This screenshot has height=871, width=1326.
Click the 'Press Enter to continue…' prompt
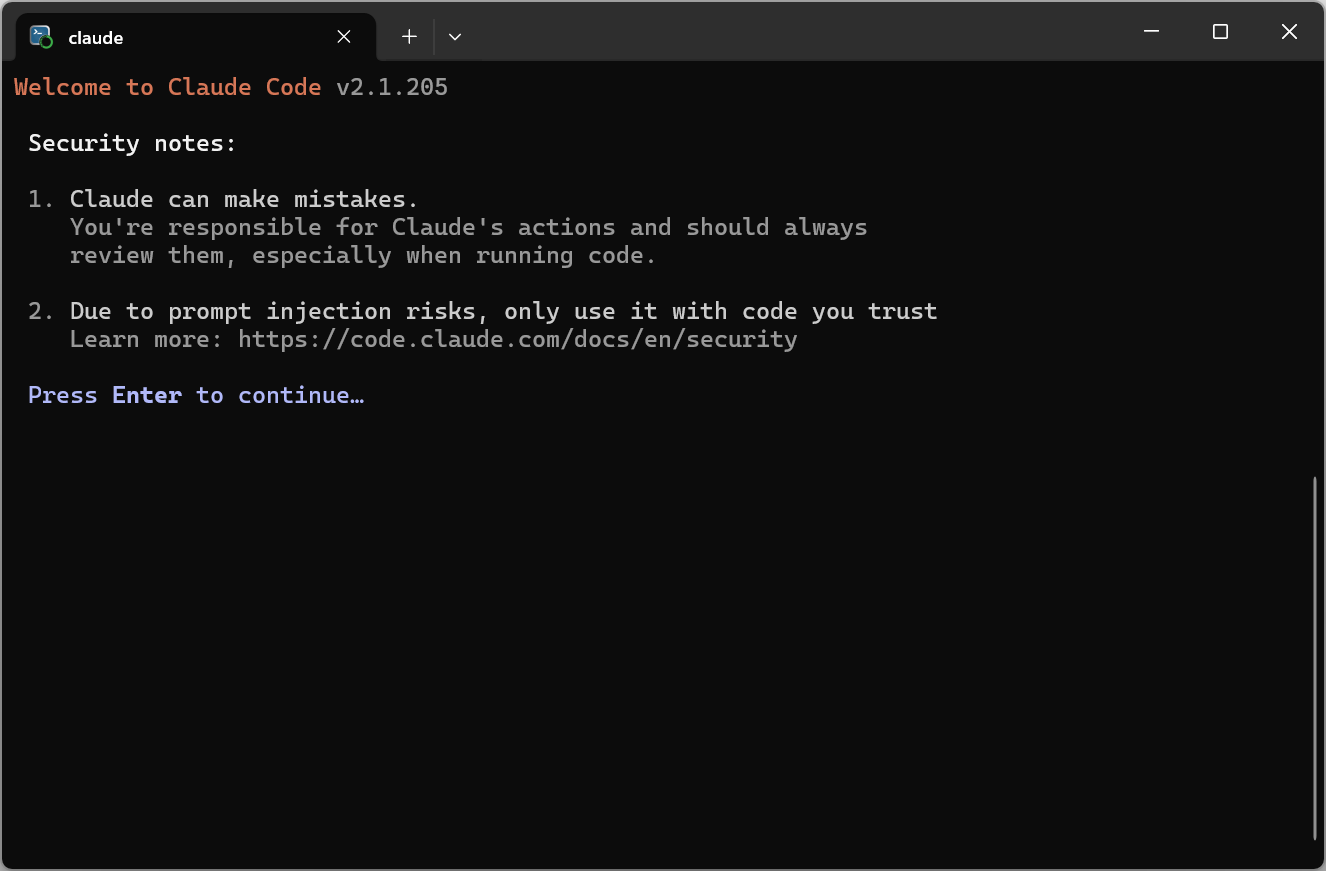(x=196, y=395)
